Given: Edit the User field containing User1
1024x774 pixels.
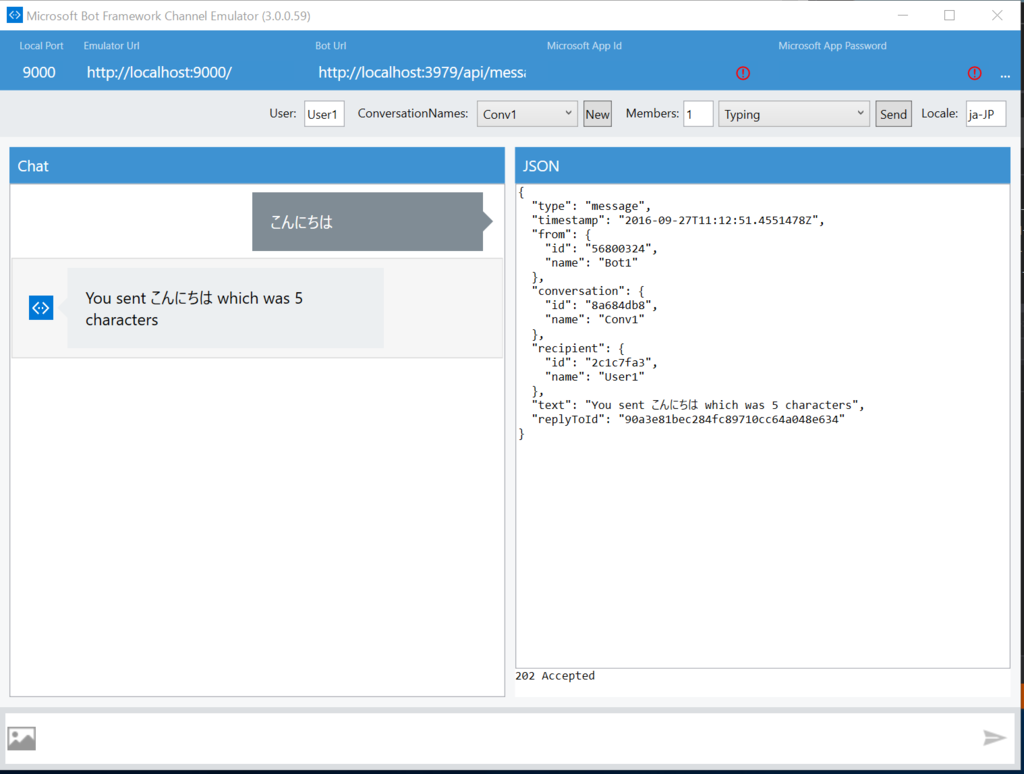Looking at the screenshot, I should [x=324, y=114].
